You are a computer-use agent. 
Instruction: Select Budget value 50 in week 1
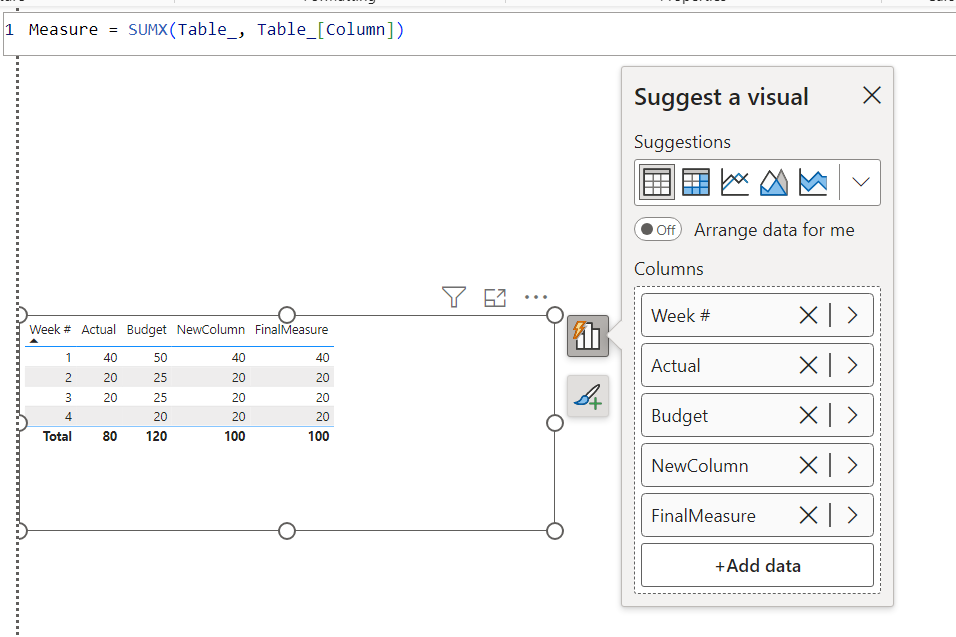pyautogui.click(x=160, y=357)
